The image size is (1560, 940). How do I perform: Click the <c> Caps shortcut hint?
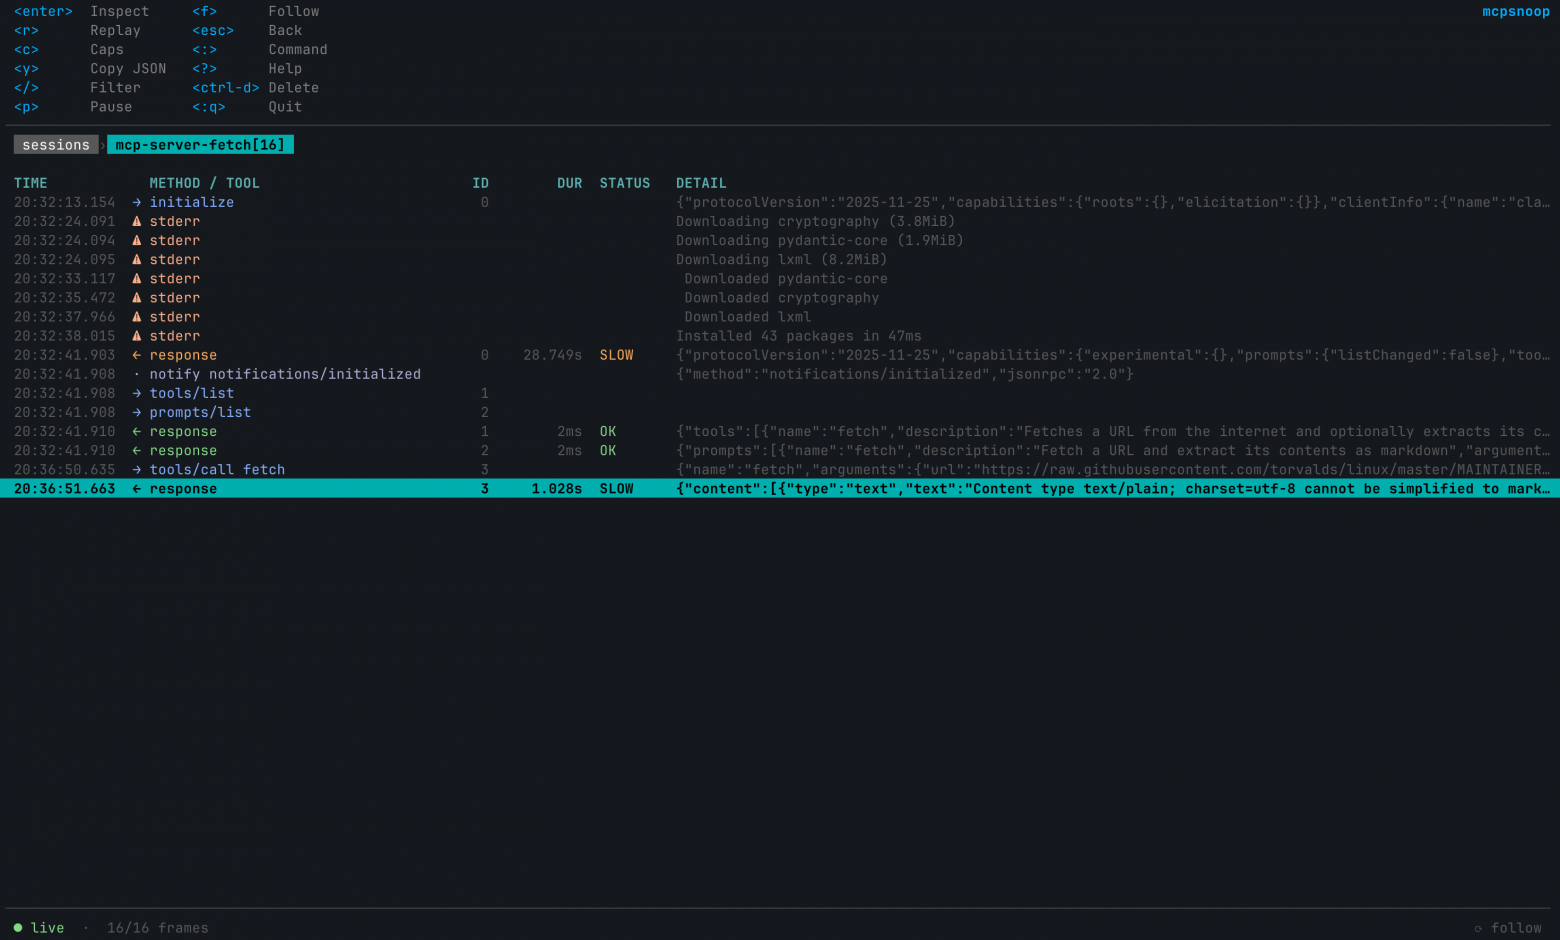(69, 49)
